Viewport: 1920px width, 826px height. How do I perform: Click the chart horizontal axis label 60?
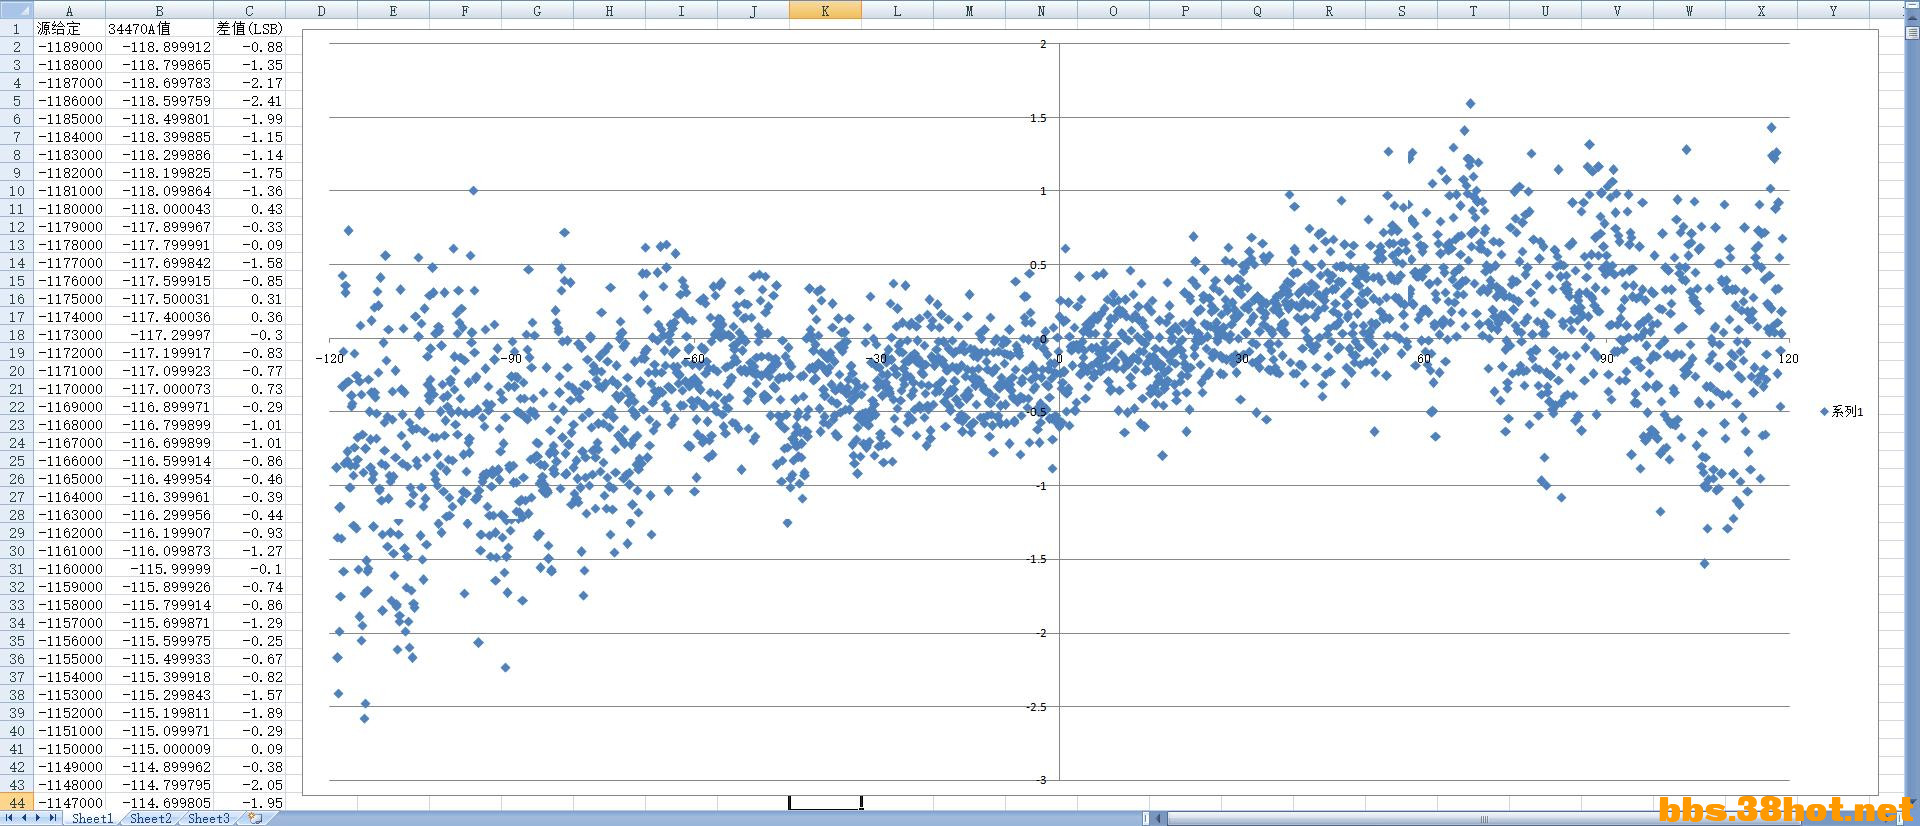click(1424, 358)
